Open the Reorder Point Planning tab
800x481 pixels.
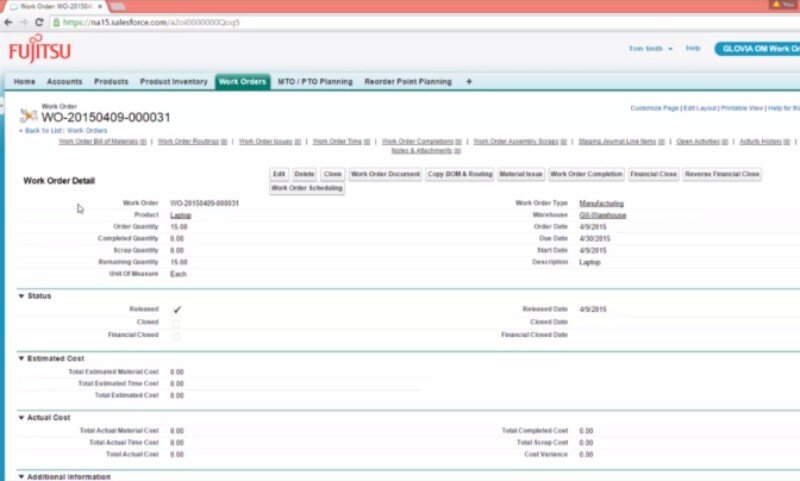(x=407, y=81)
